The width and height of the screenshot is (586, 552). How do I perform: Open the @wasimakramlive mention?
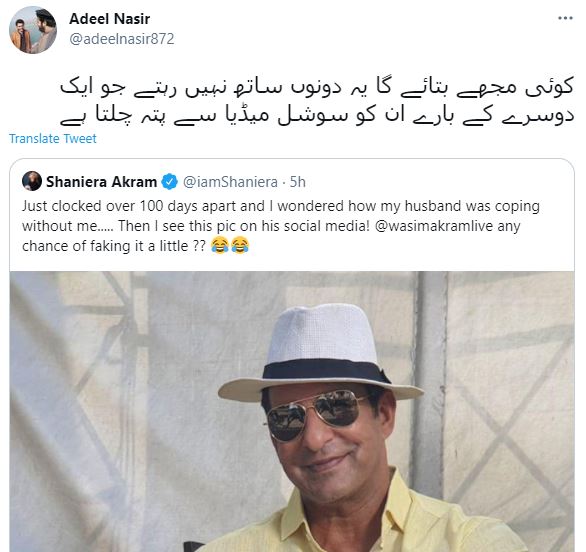[434, 226]
